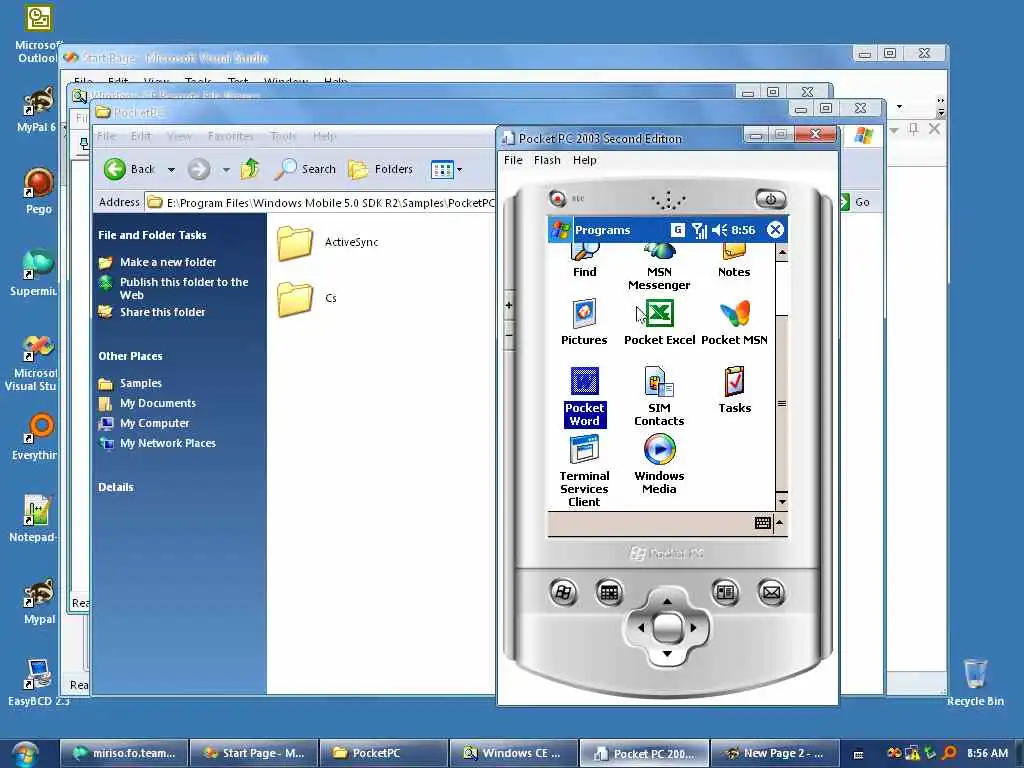Launch Pocket Word program icon
The image size is (1024, 768).
coord(584,396)
